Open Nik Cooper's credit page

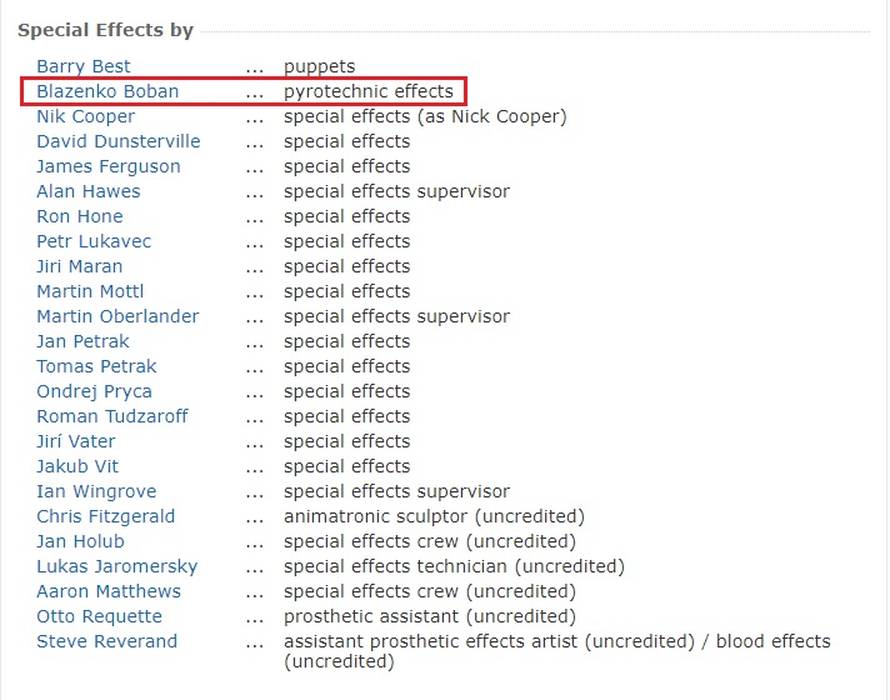coord(85,117)
